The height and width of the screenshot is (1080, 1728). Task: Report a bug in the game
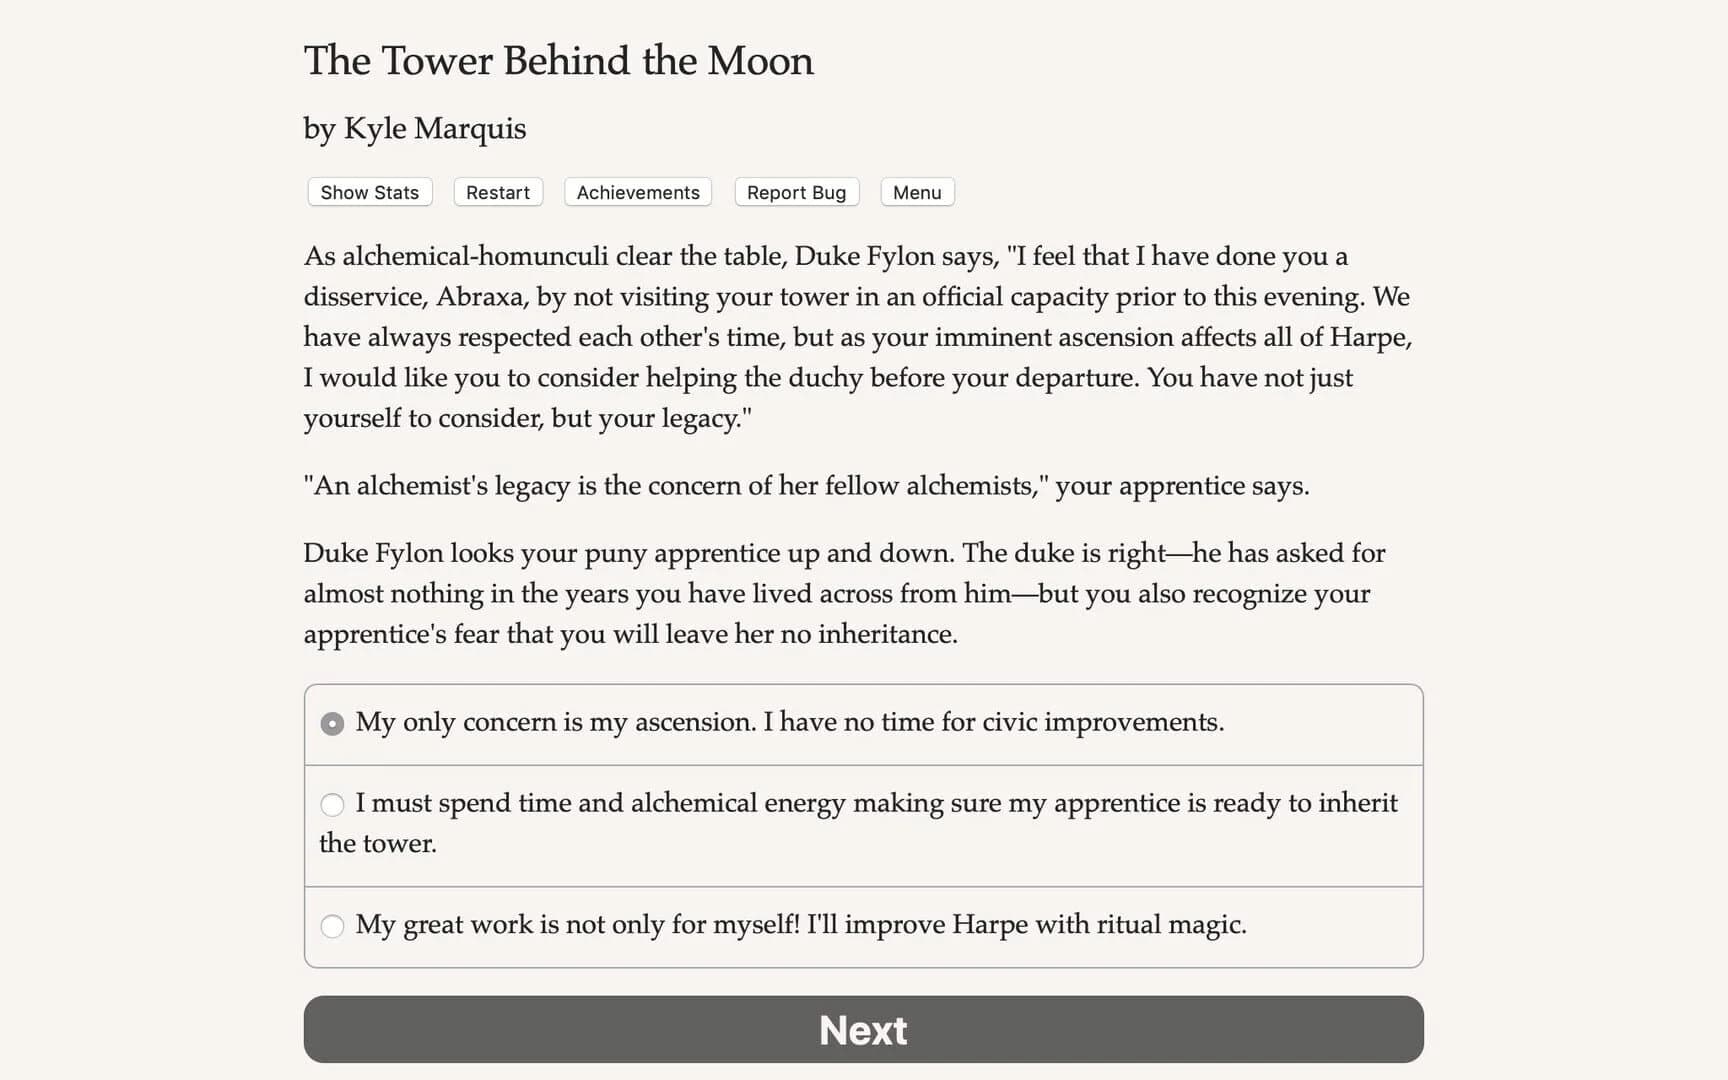(796, 192)
